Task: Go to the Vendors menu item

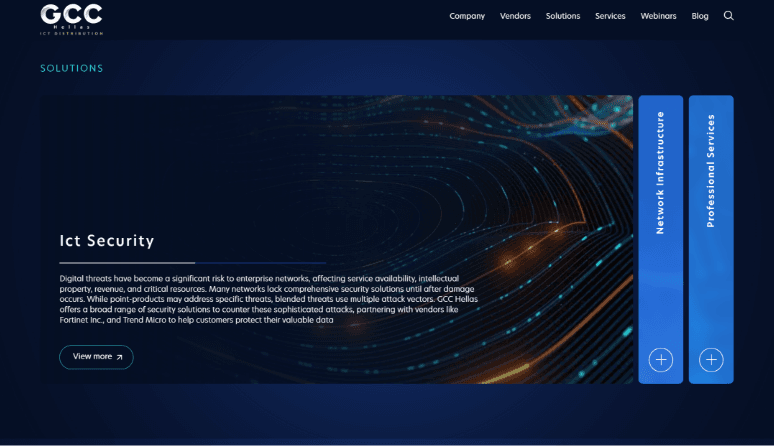Action: 515,16
